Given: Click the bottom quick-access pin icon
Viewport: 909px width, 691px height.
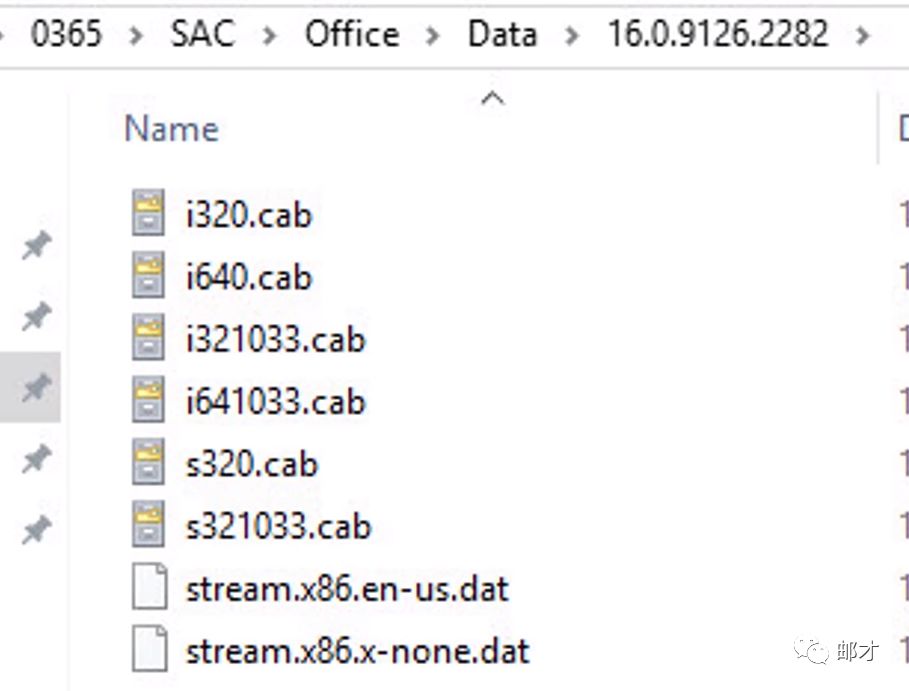Looking at the screenshot, I should 36,531.
